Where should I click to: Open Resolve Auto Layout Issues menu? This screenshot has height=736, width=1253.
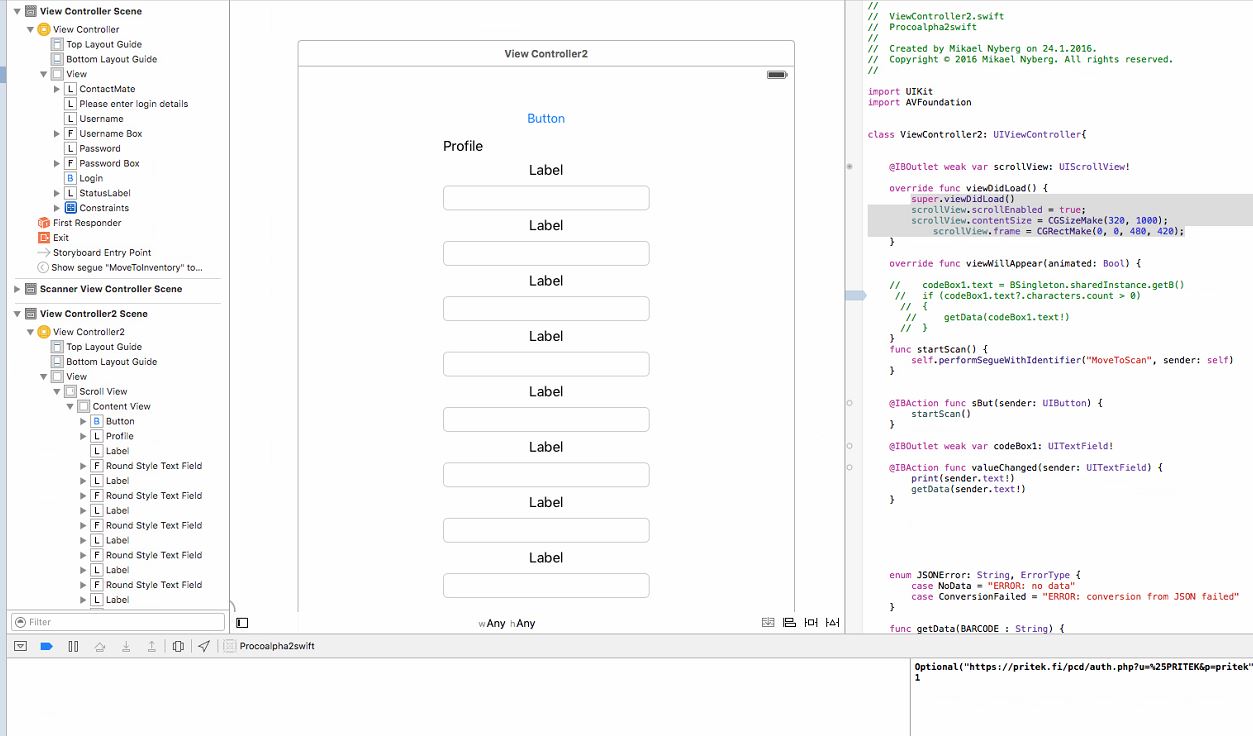[832, 622]
